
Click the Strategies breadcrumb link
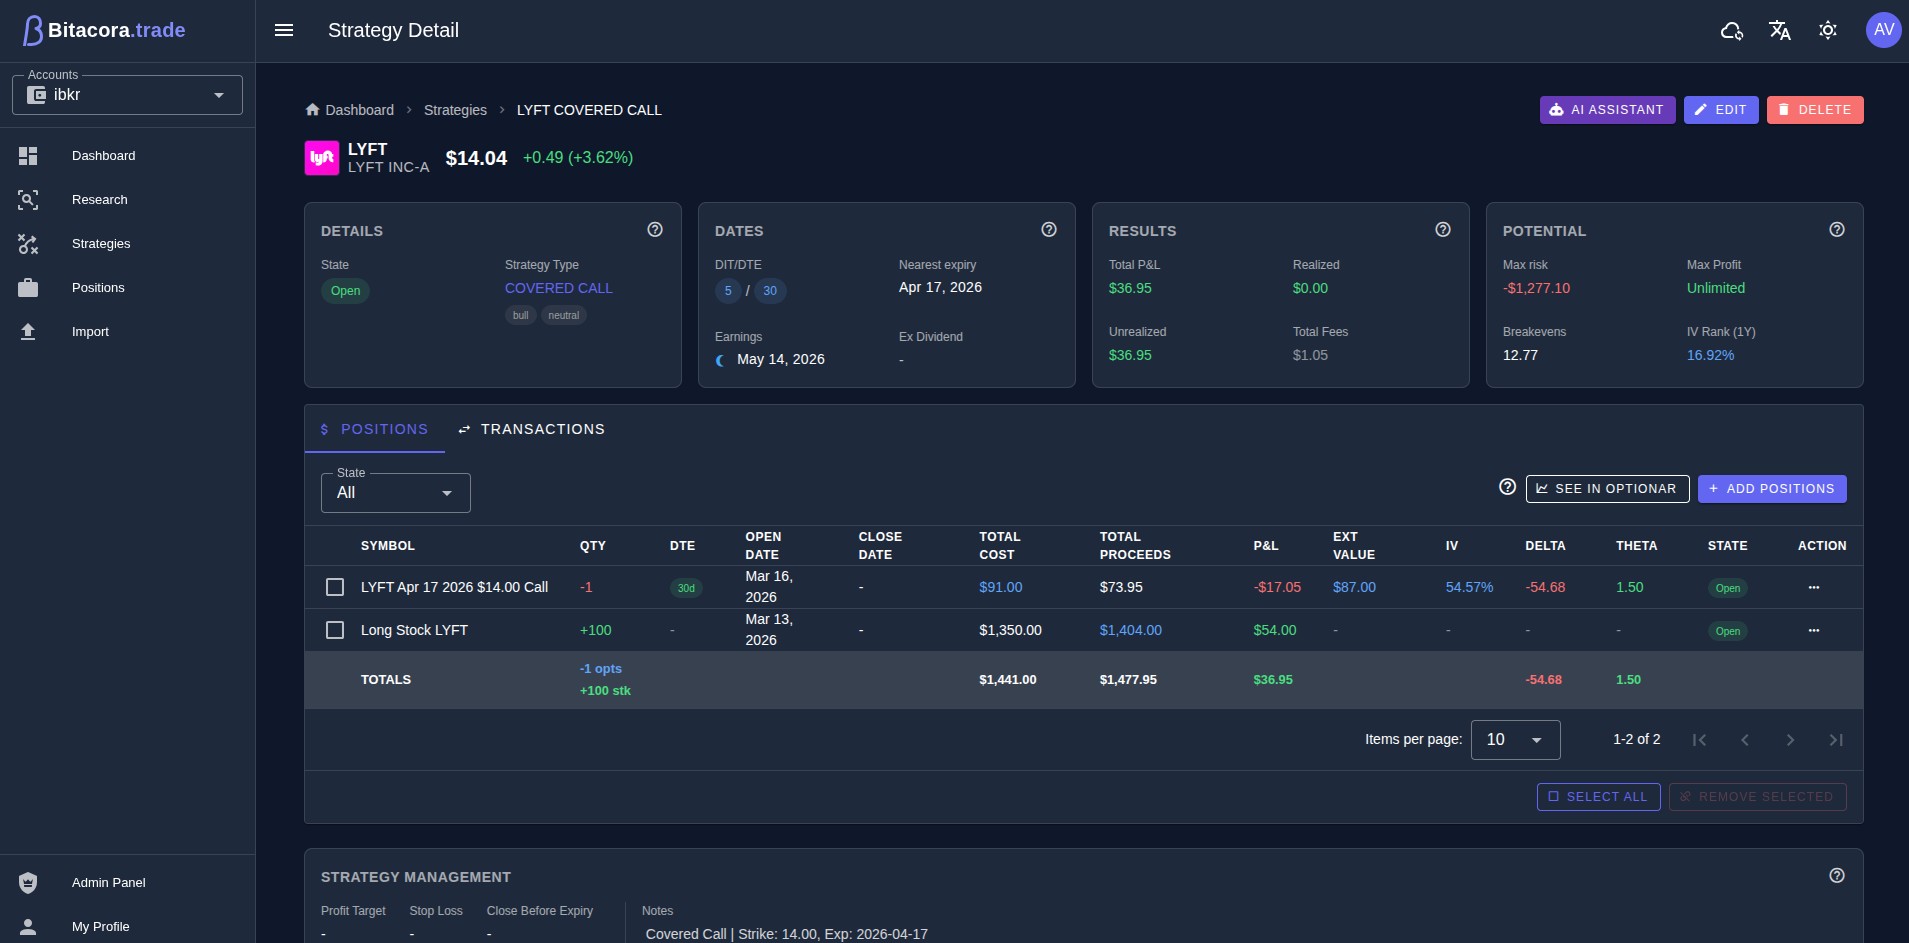pos(455,110)
